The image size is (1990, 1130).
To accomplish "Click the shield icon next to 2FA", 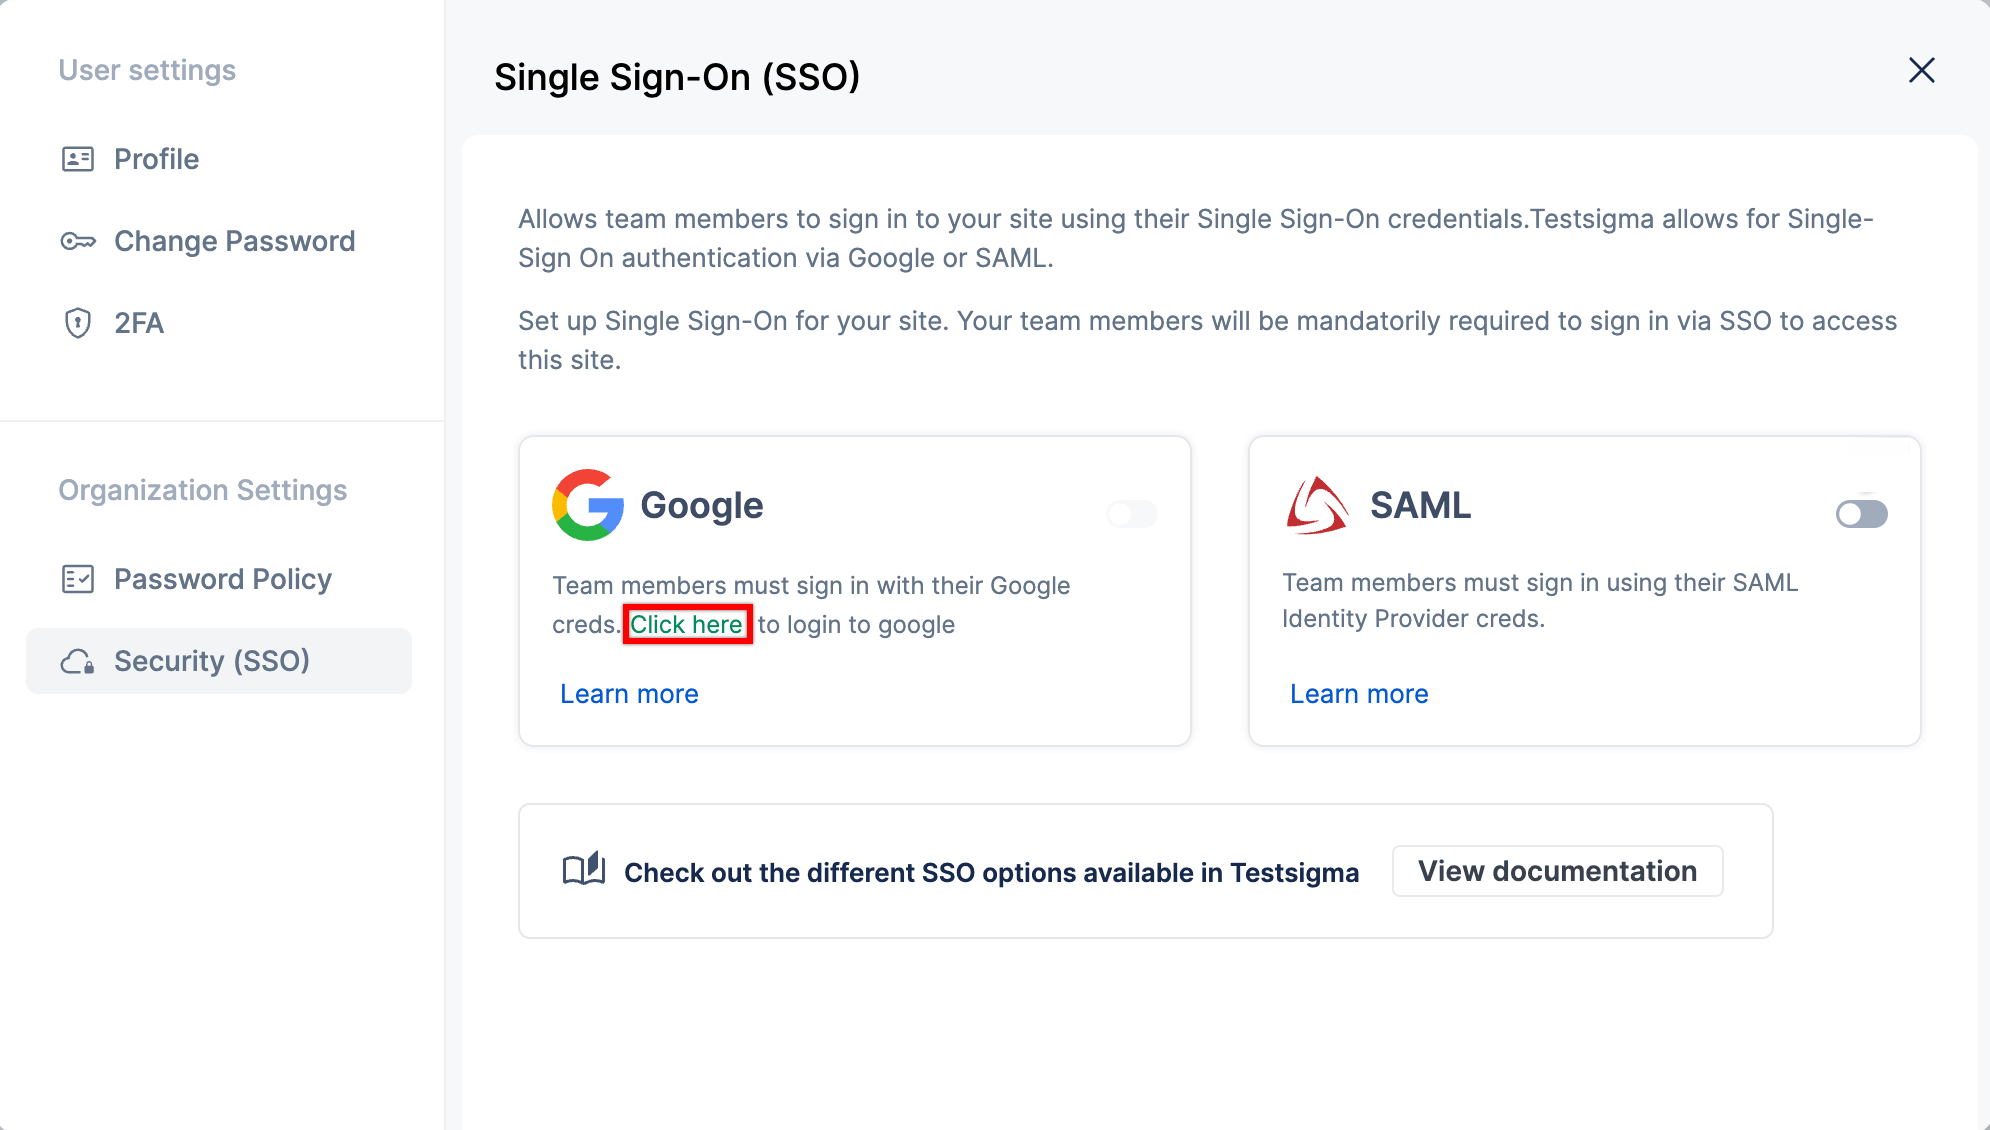I will (x=78, y=323).
